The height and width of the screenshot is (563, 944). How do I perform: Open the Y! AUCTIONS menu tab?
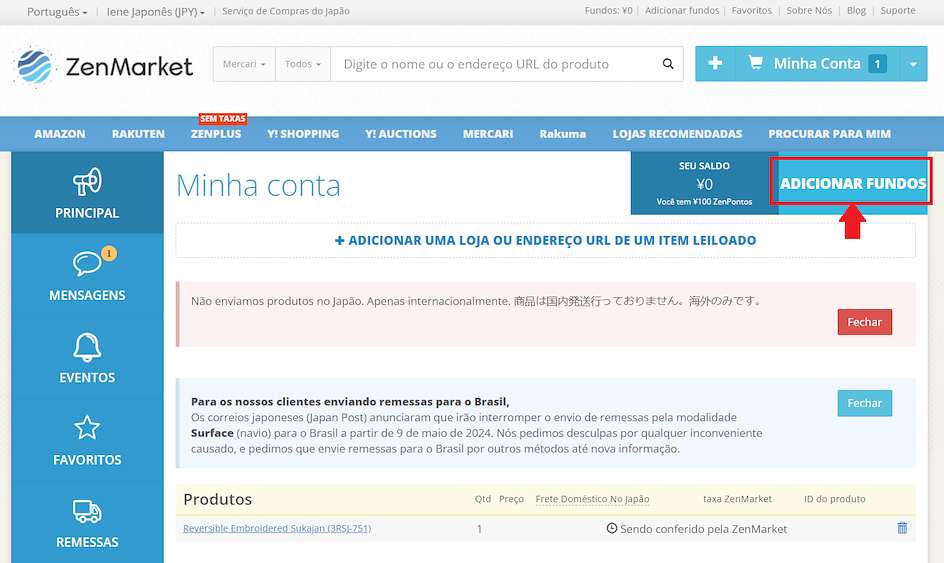(400, 134)
